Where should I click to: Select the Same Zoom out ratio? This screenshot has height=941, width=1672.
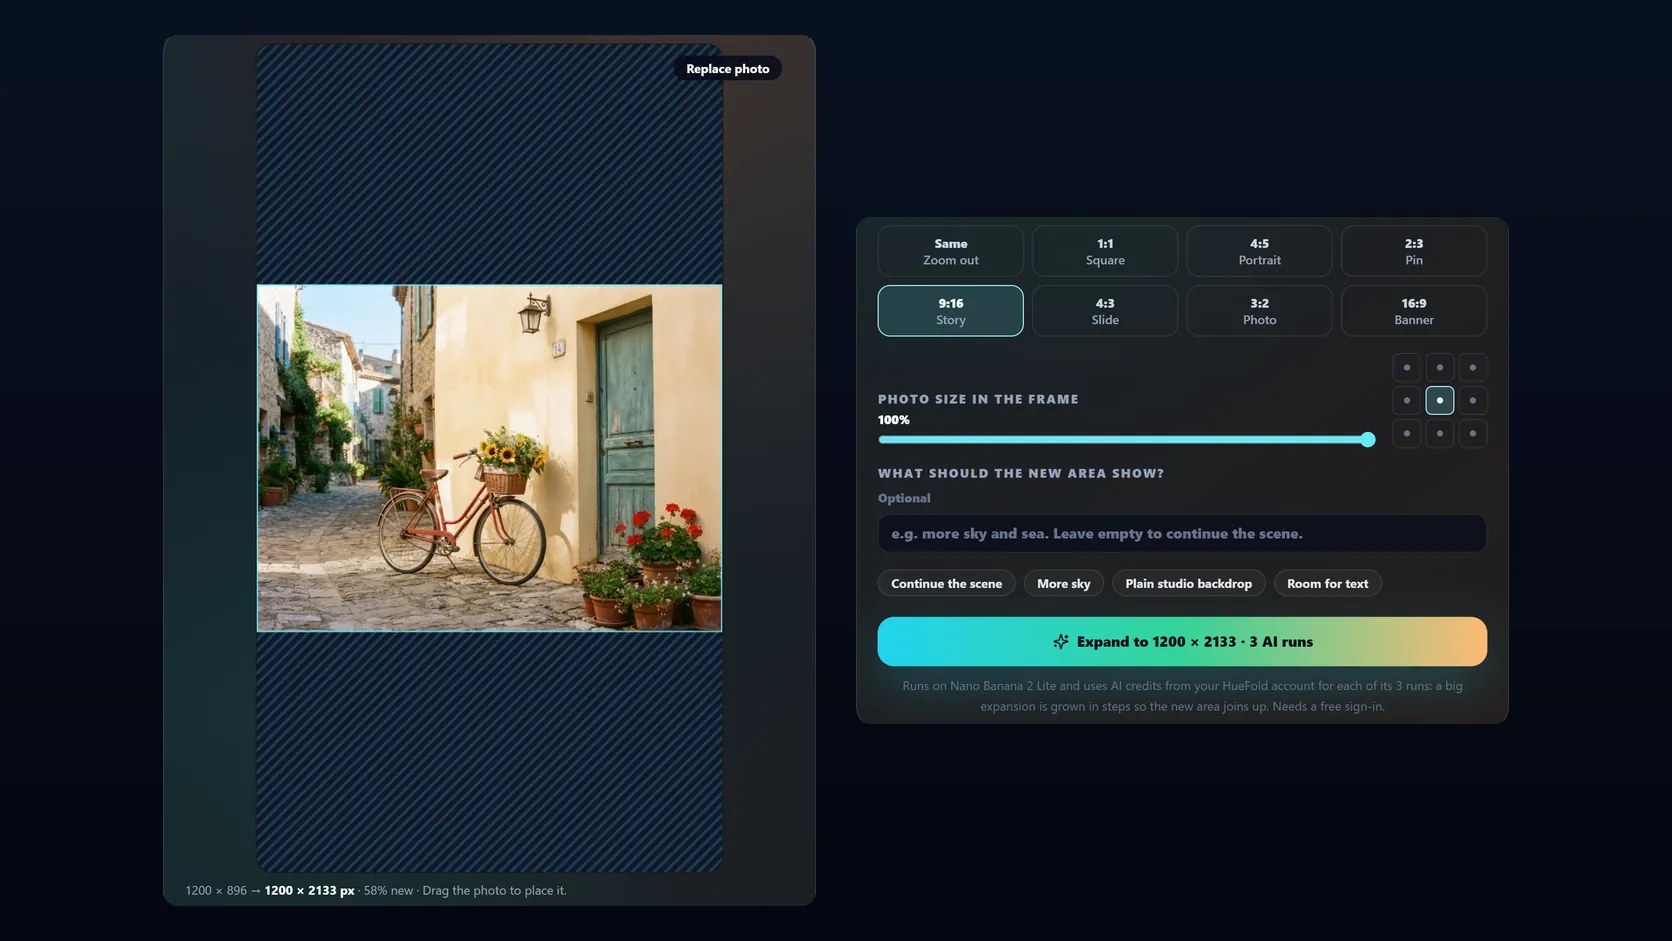coord(950,251)
